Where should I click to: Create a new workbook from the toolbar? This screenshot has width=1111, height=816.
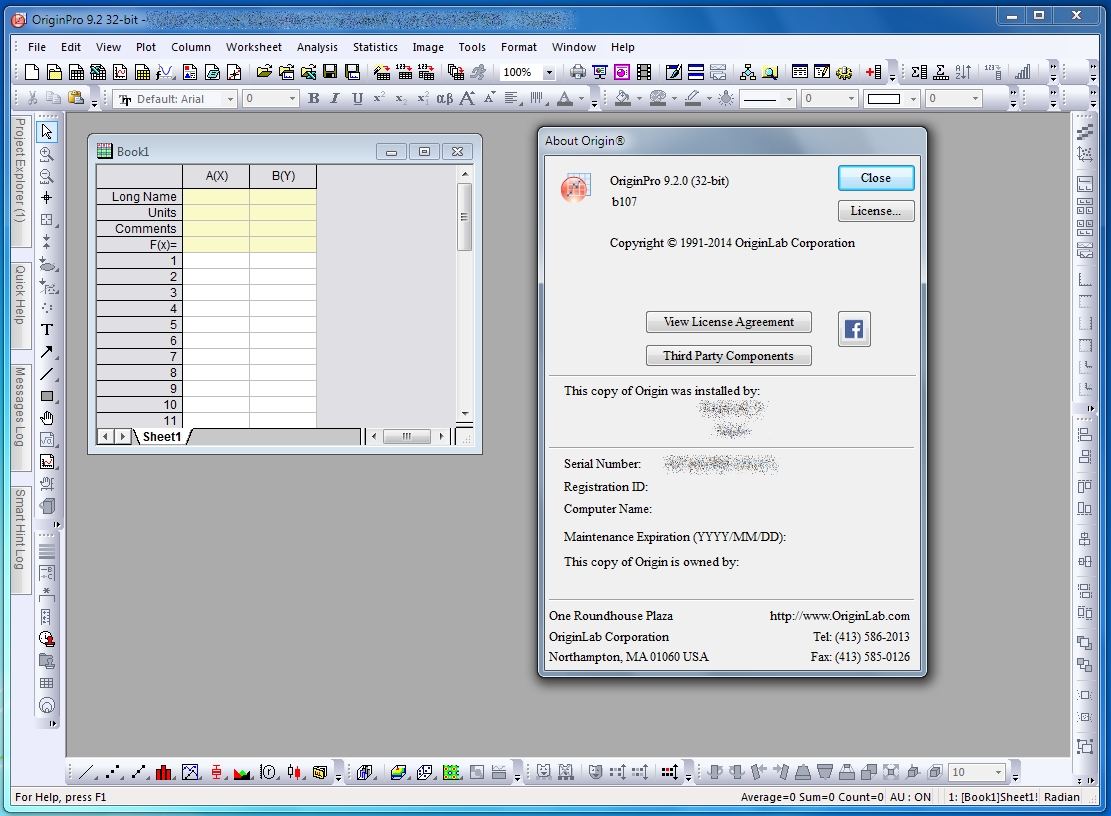76,72
